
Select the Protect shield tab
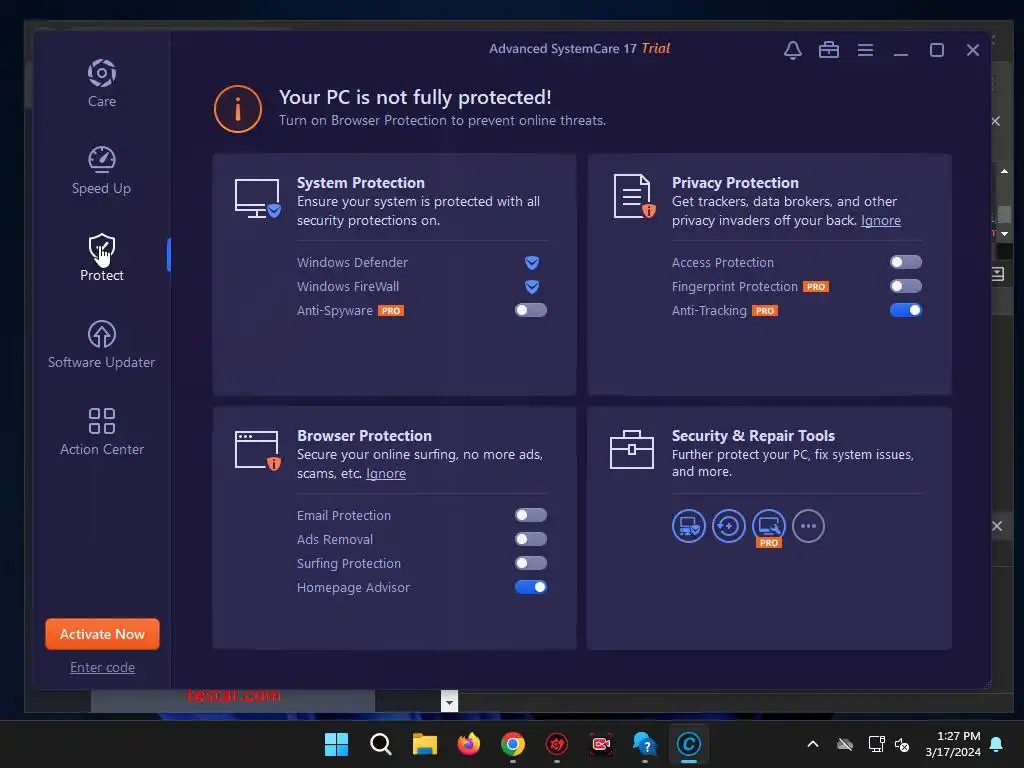point(102,257)
